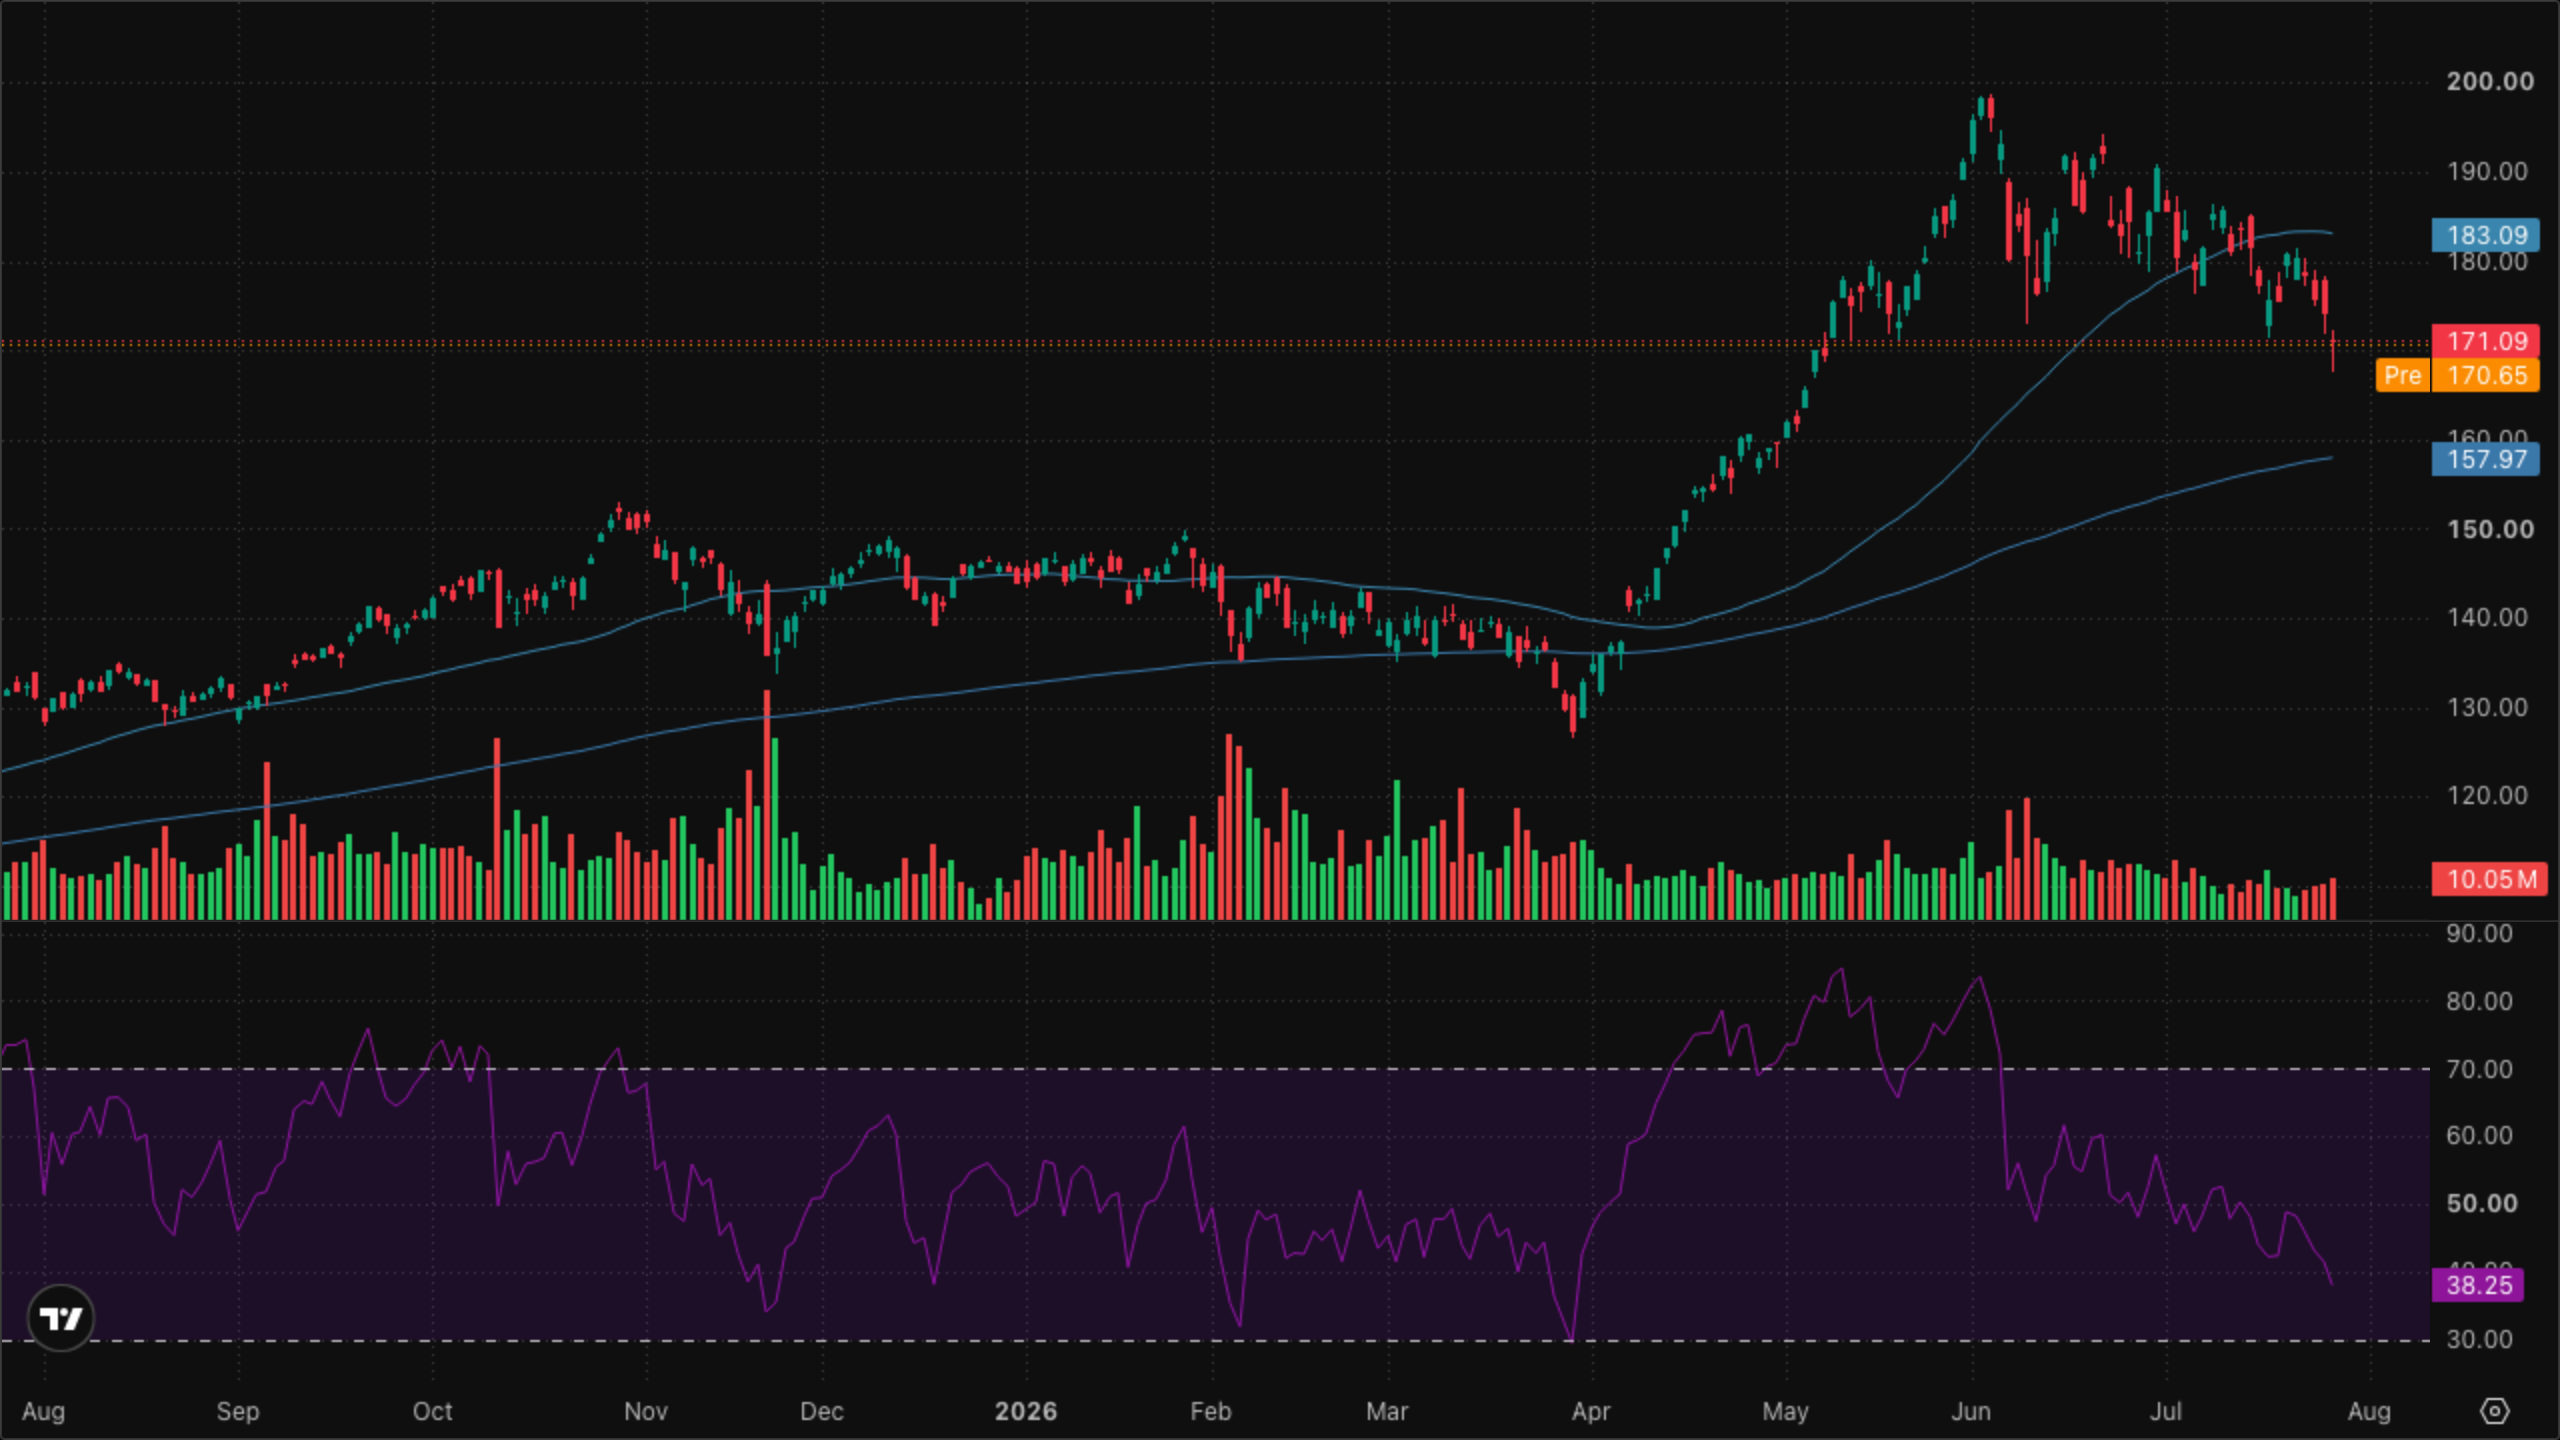Click the 150.00 price scale level
The height and width of the screenshot is (1440, 2560).
click(2490, 529)
